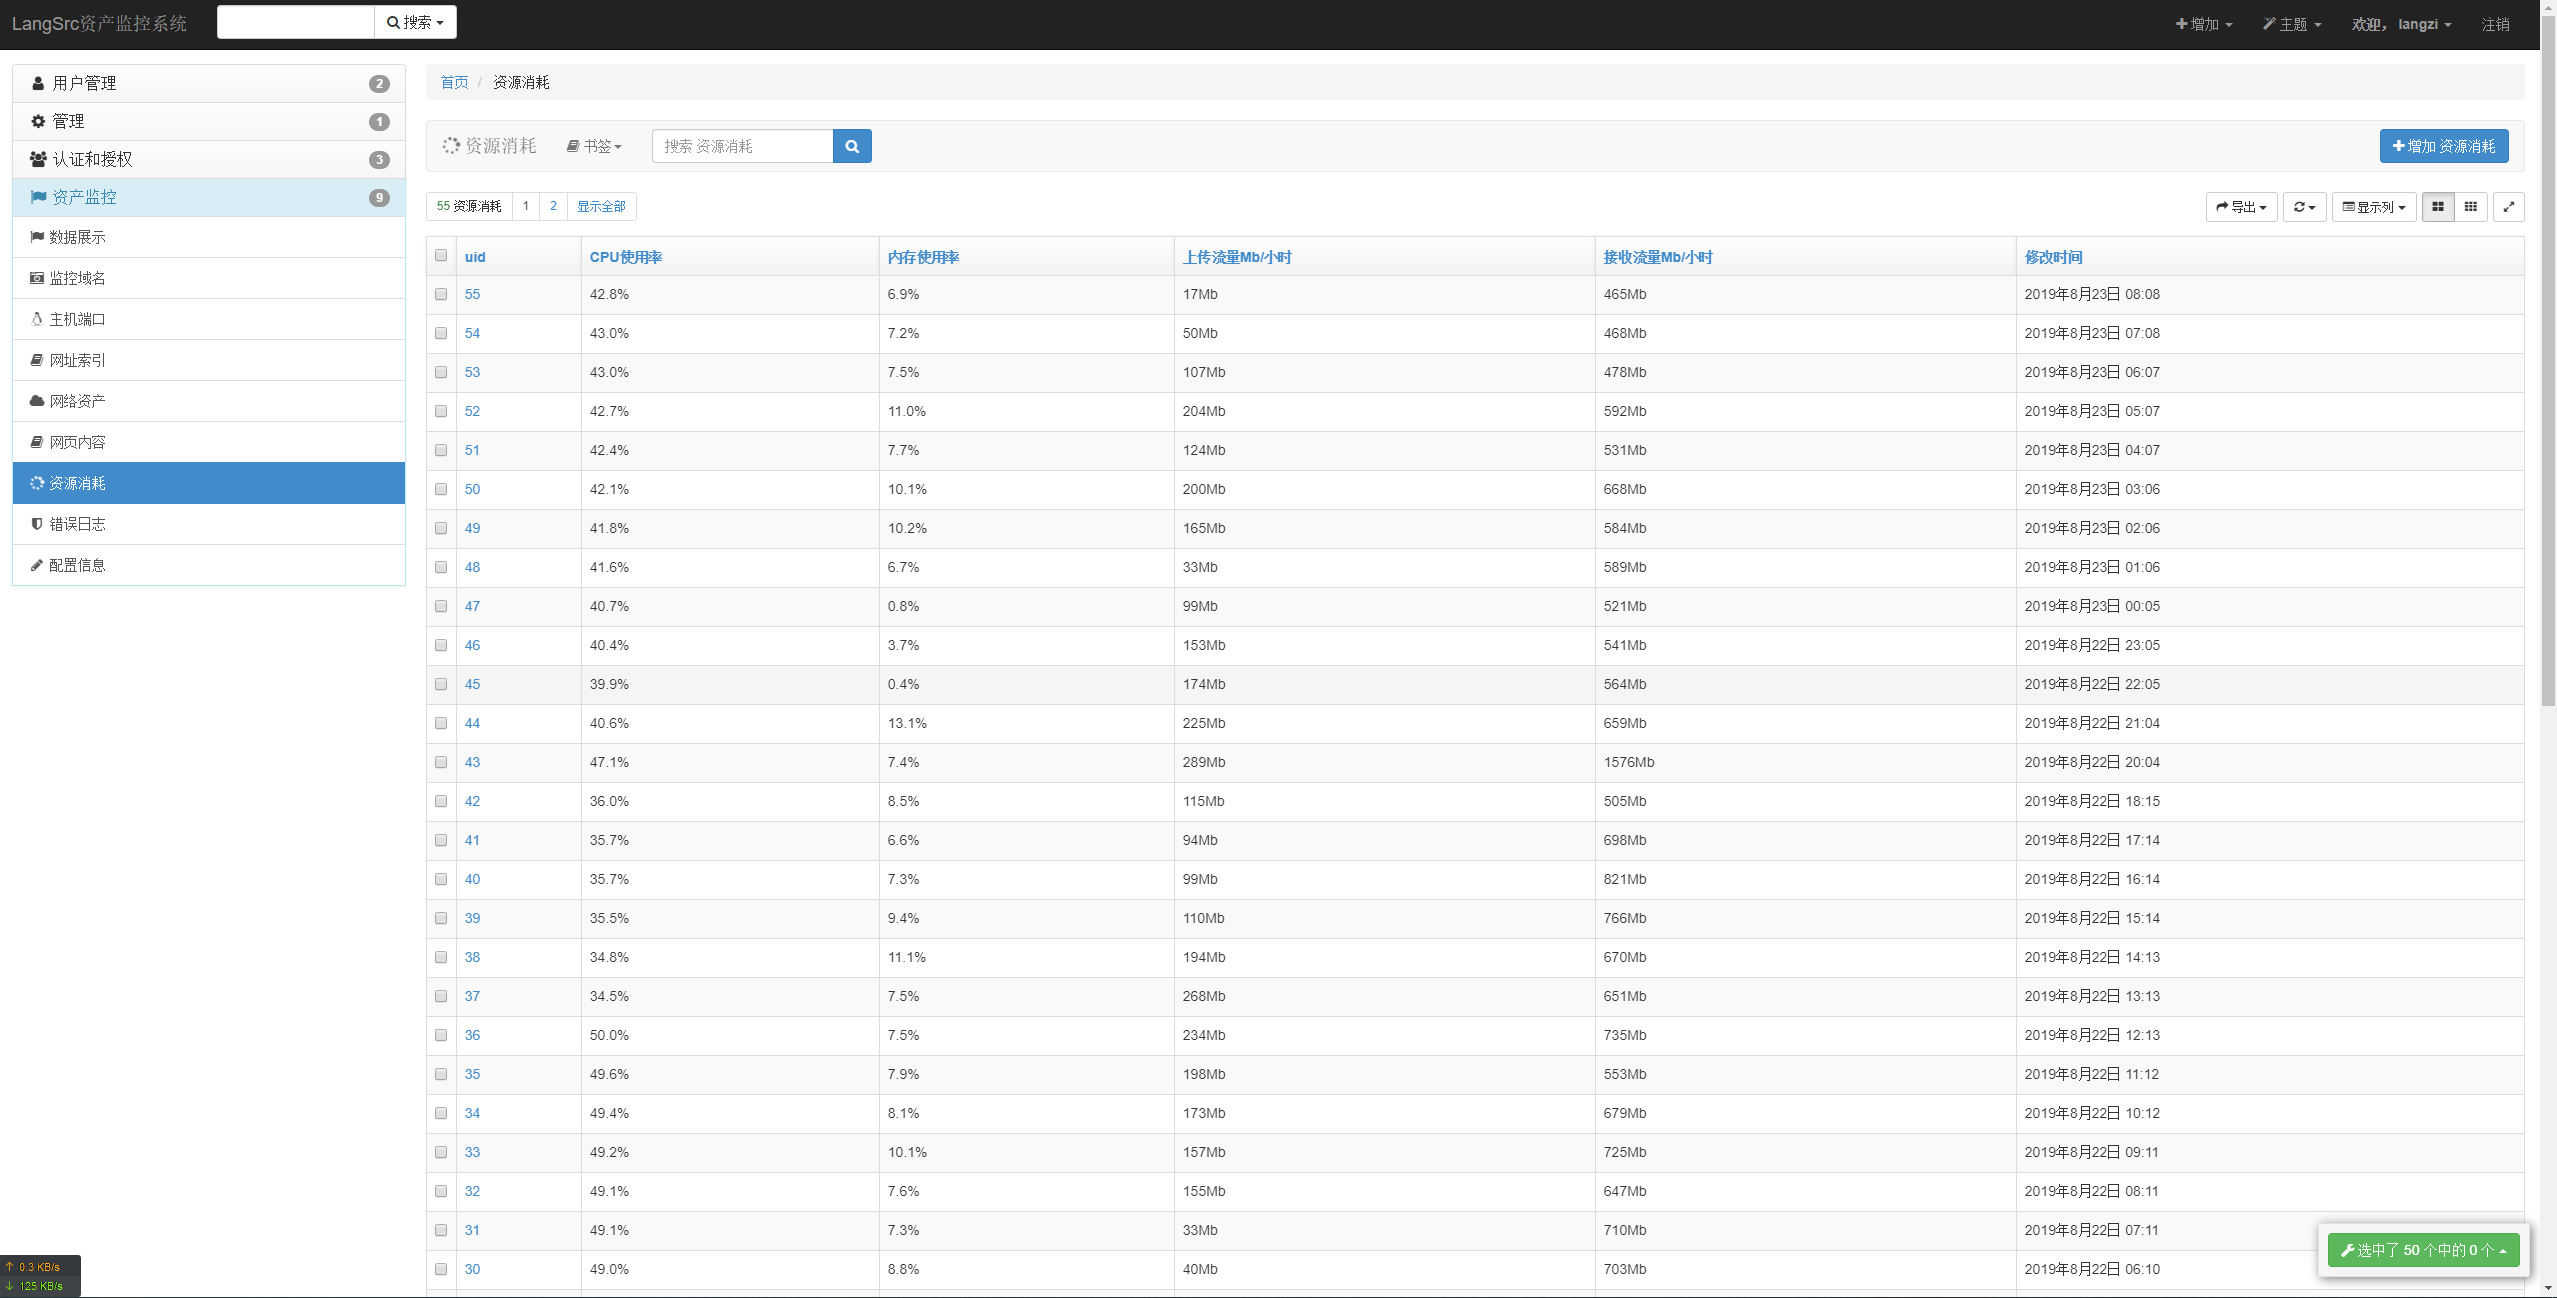This screenshot has height=1298, width=2557.
Task: Click the blue magnifier search button
Action: point(851,146)
